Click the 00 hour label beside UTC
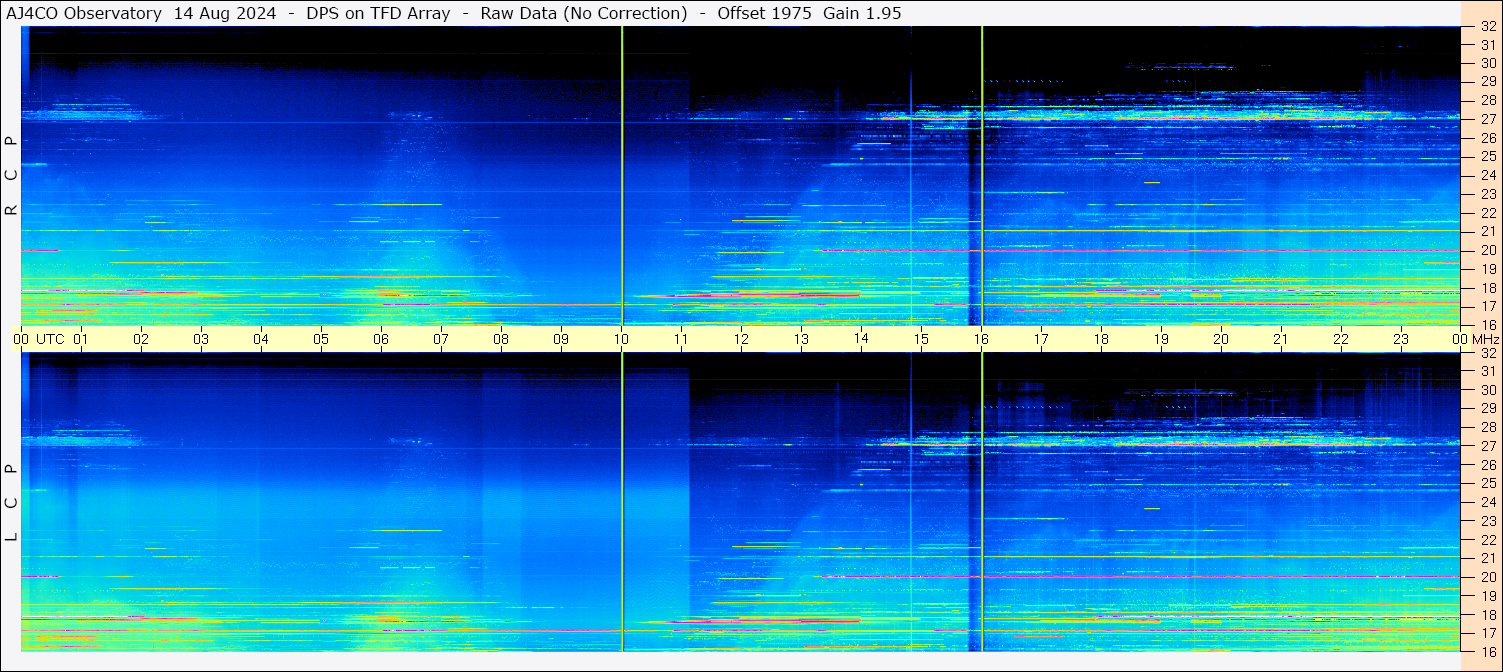Screen dimensions: 1503x672 pos(21,339)
